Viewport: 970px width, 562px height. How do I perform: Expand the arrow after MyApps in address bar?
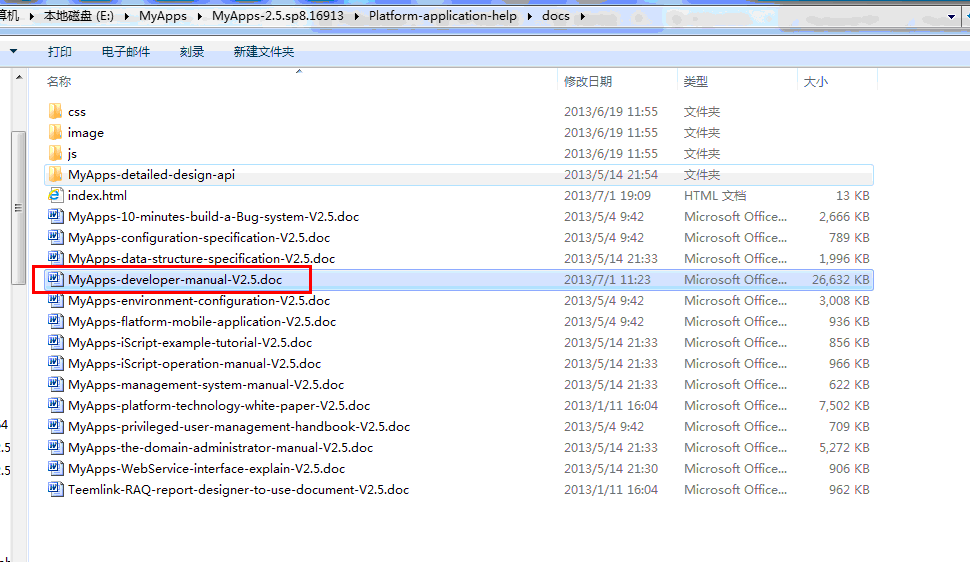coord(200,16)
